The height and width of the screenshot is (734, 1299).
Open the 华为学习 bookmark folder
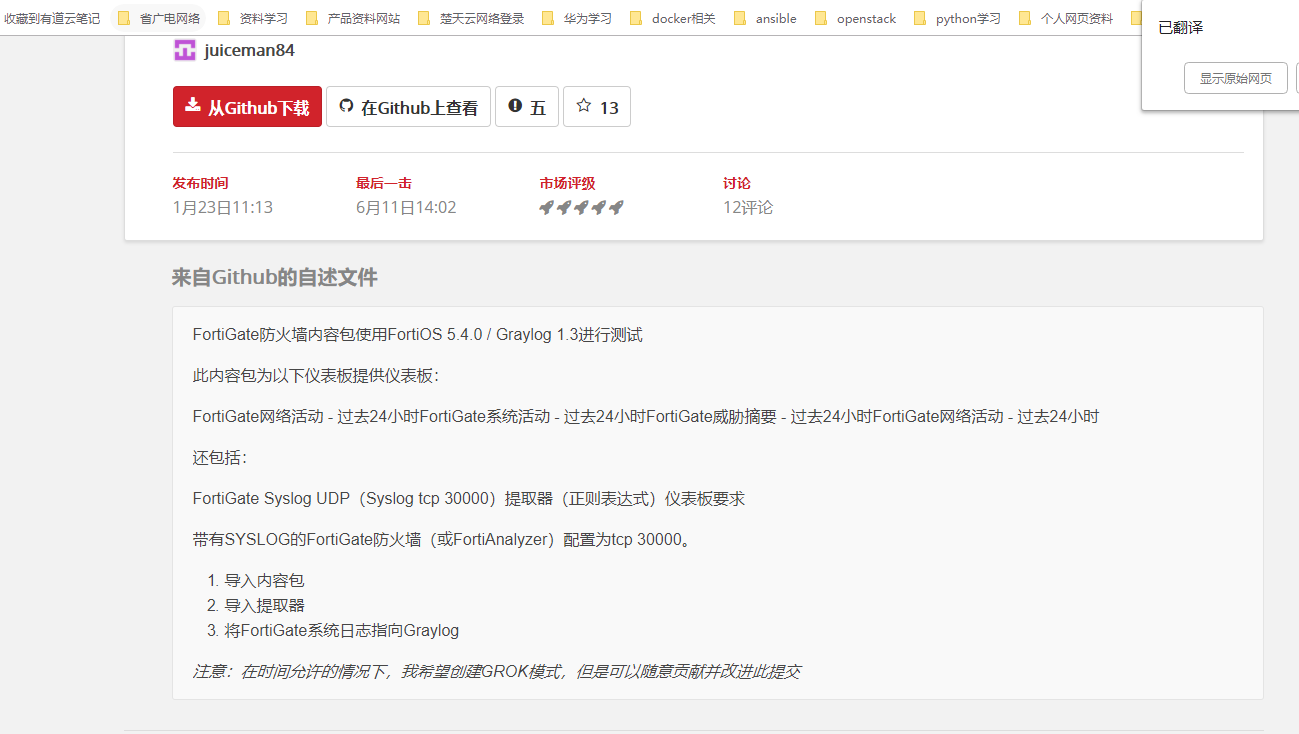tap(577, 18)
